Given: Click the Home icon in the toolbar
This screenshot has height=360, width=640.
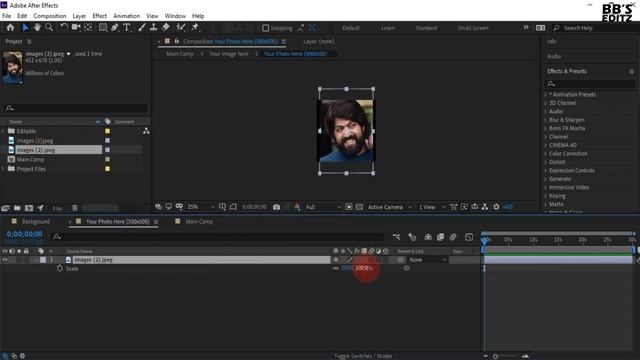Looking at the screenshot, I should pos(10,27).
